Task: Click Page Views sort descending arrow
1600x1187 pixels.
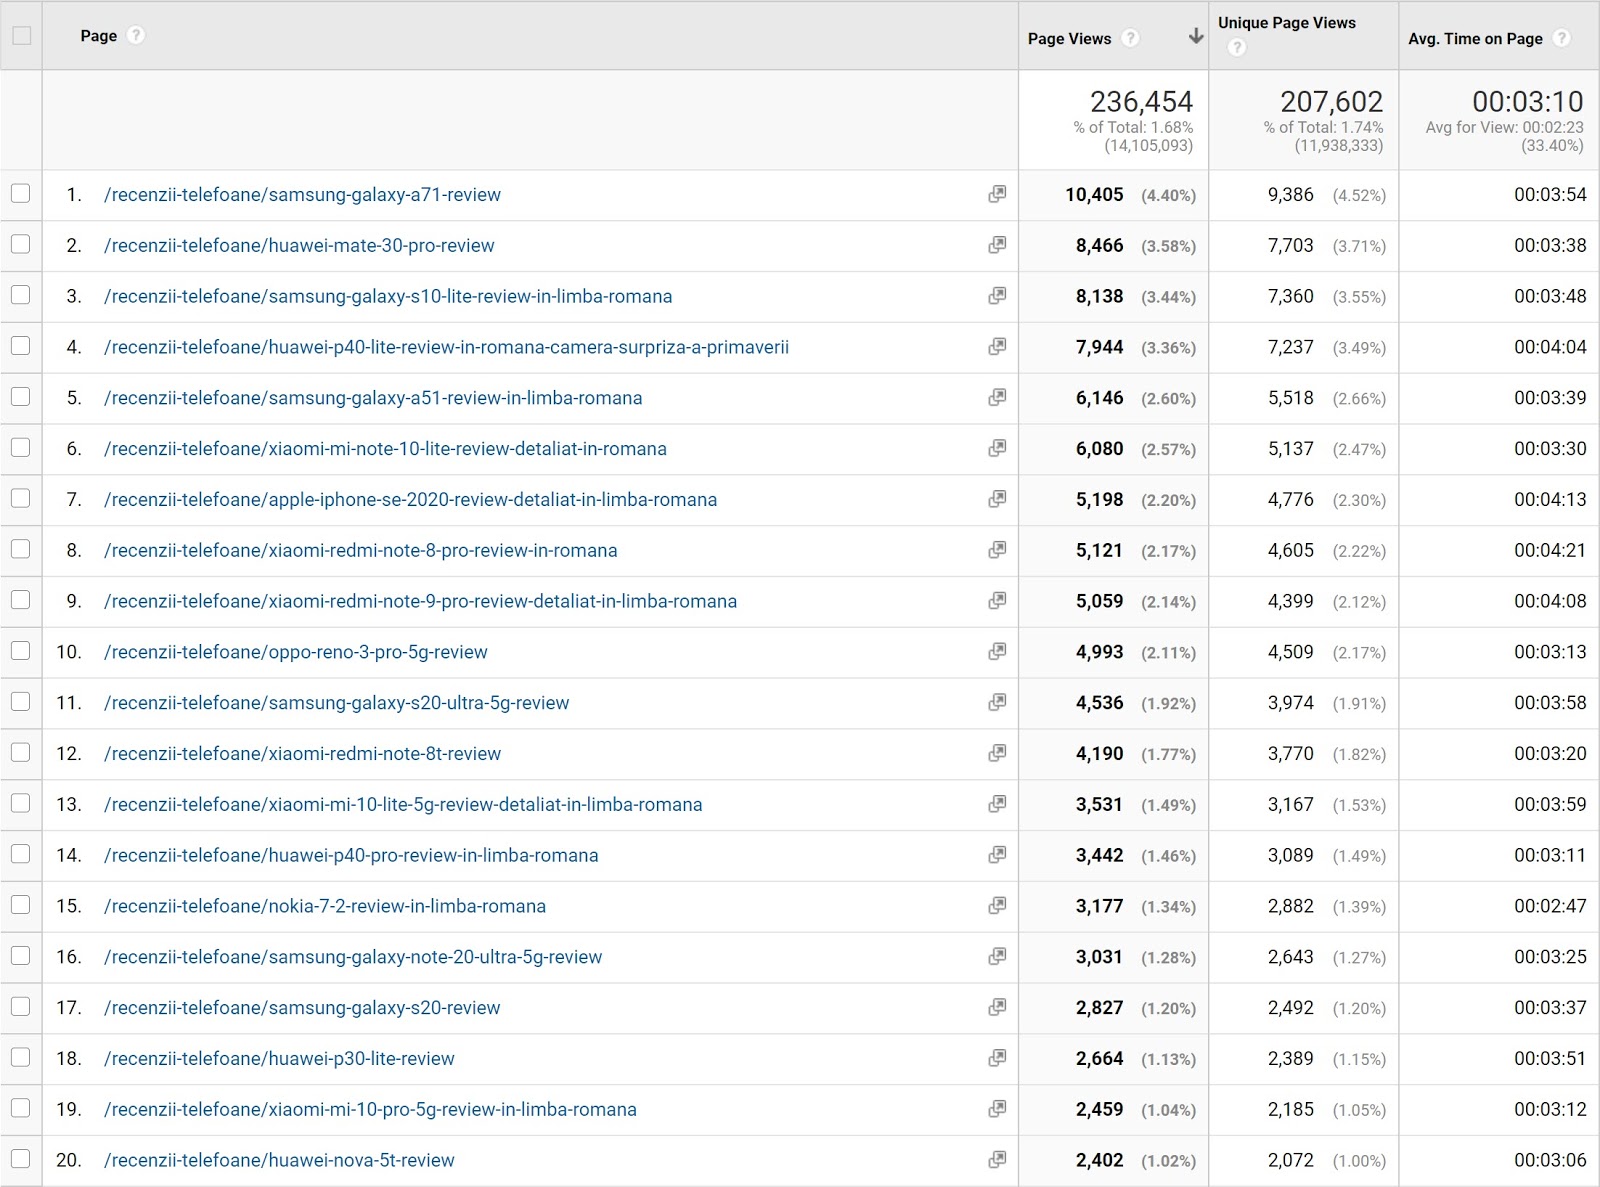Action: tap(1195, 37)
